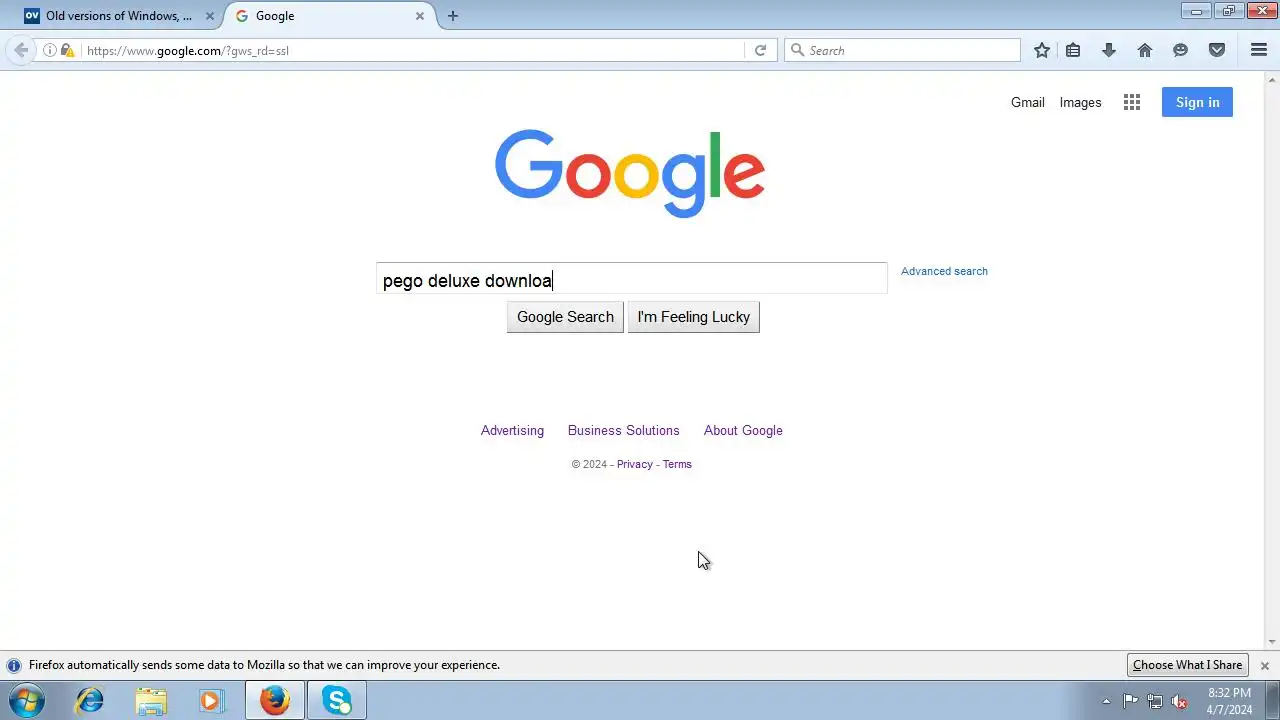Open the Hello chat smiley icon
This screenshot has height=720, width=1280.
coord(1181,50)
